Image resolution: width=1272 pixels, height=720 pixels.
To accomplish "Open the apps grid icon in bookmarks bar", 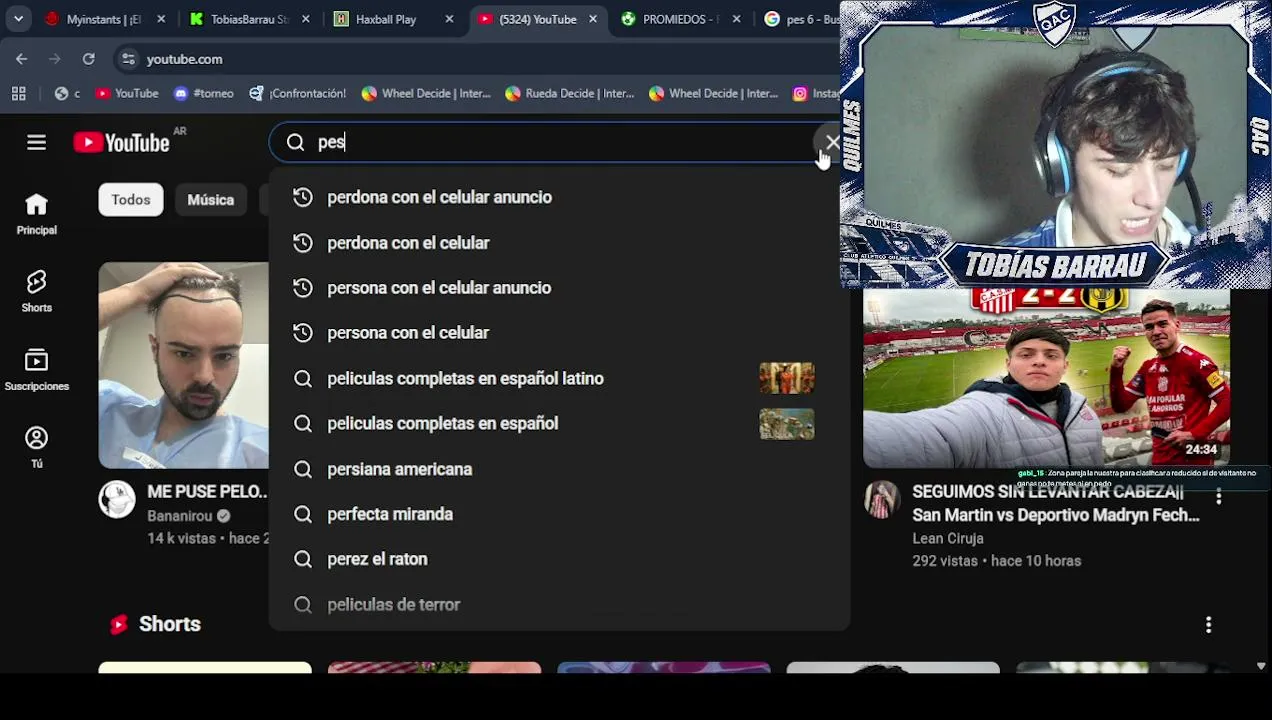I will 18,93.
